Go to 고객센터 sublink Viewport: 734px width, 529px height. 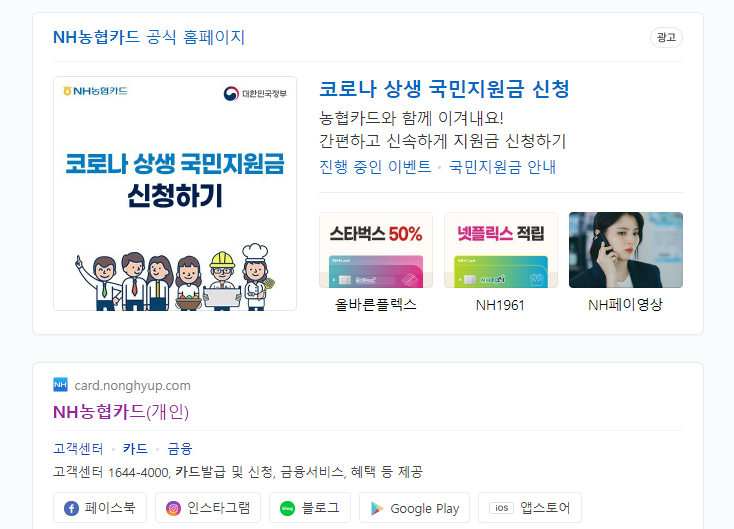(78, 448)
